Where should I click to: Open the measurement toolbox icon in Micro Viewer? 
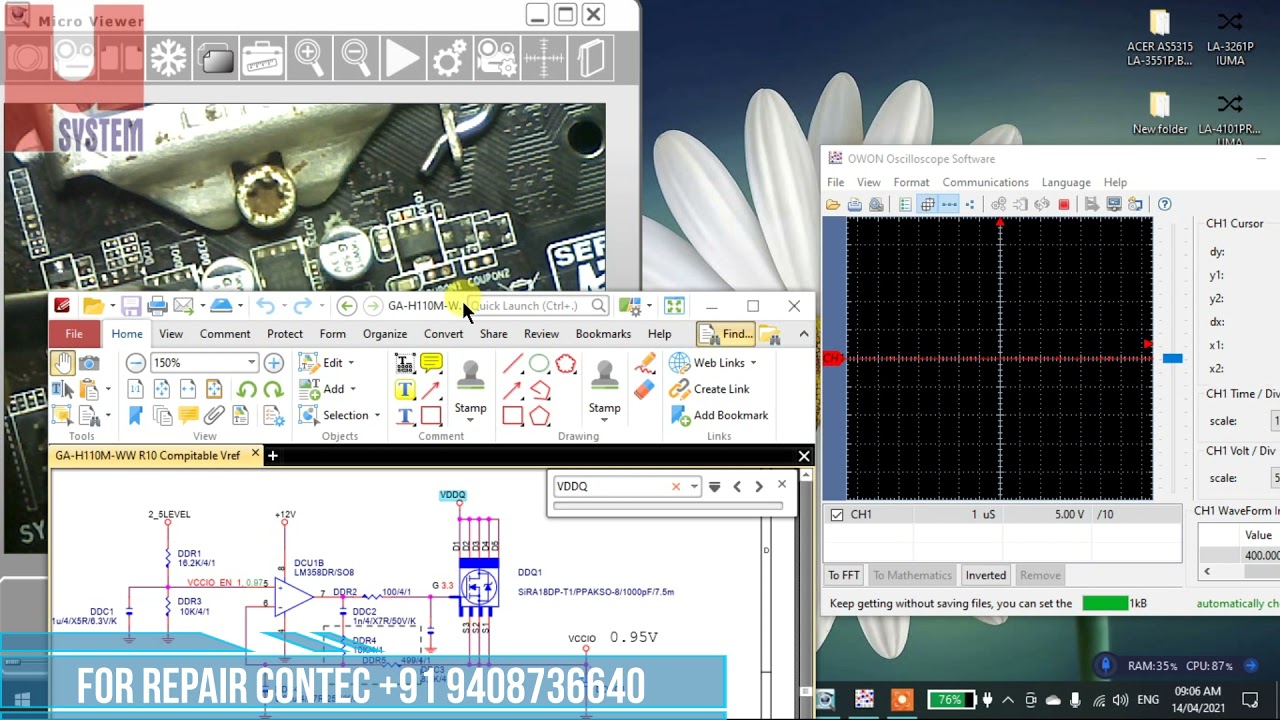click(x=262, y=58)
